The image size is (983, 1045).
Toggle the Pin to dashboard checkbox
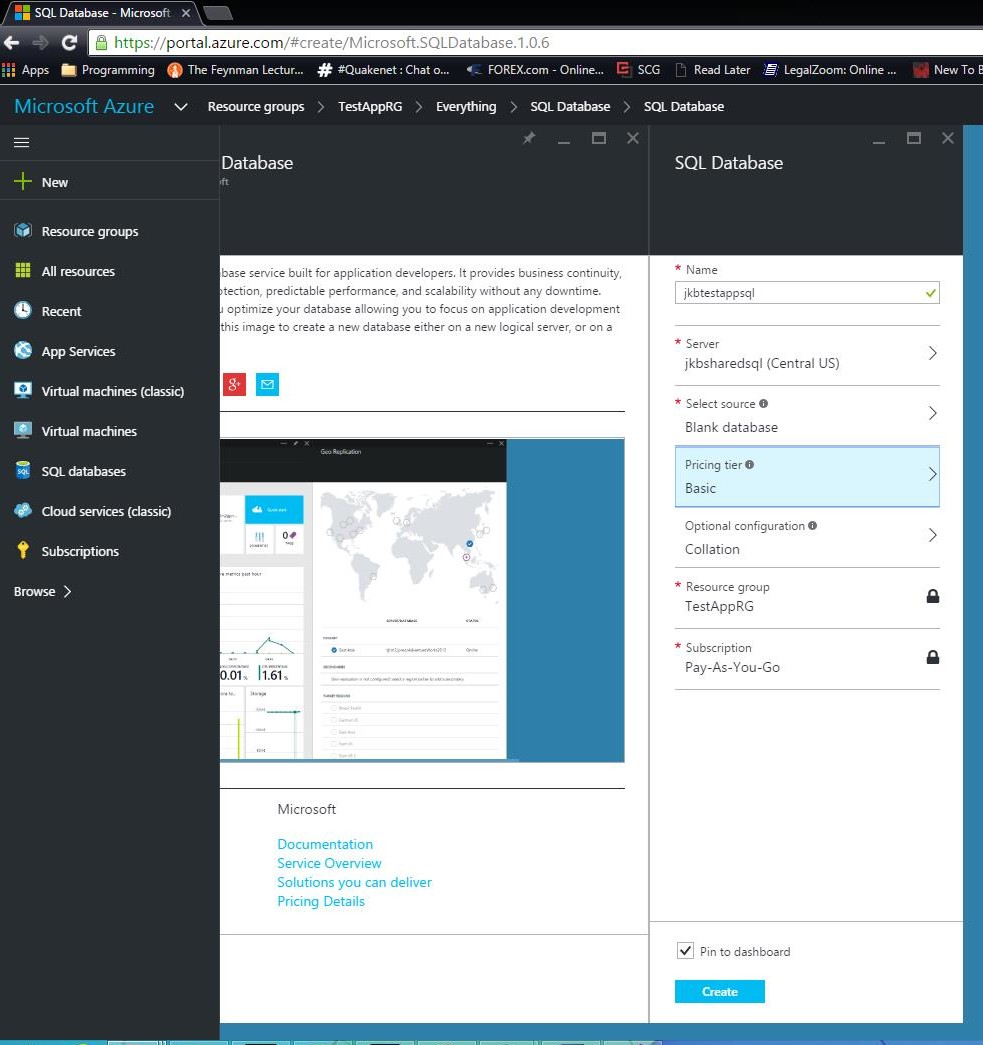click(x=685, y=950)
